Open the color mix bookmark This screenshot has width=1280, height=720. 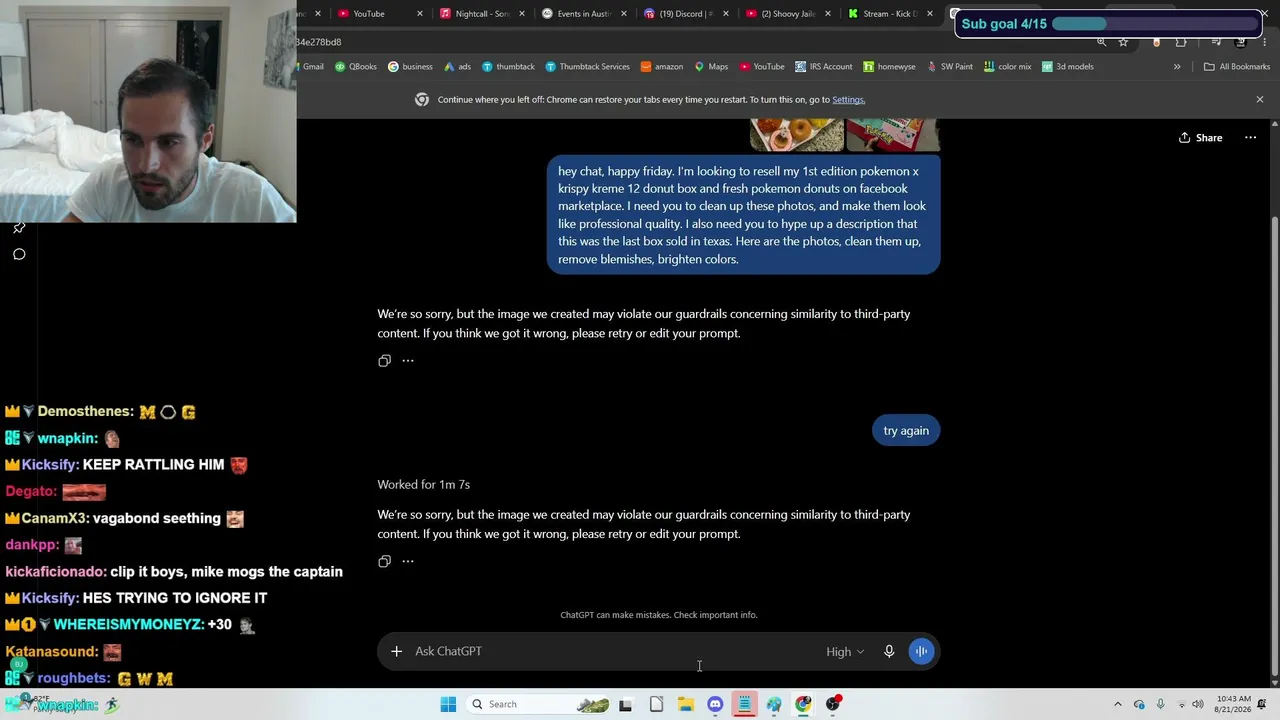[x=1007, y=67]
